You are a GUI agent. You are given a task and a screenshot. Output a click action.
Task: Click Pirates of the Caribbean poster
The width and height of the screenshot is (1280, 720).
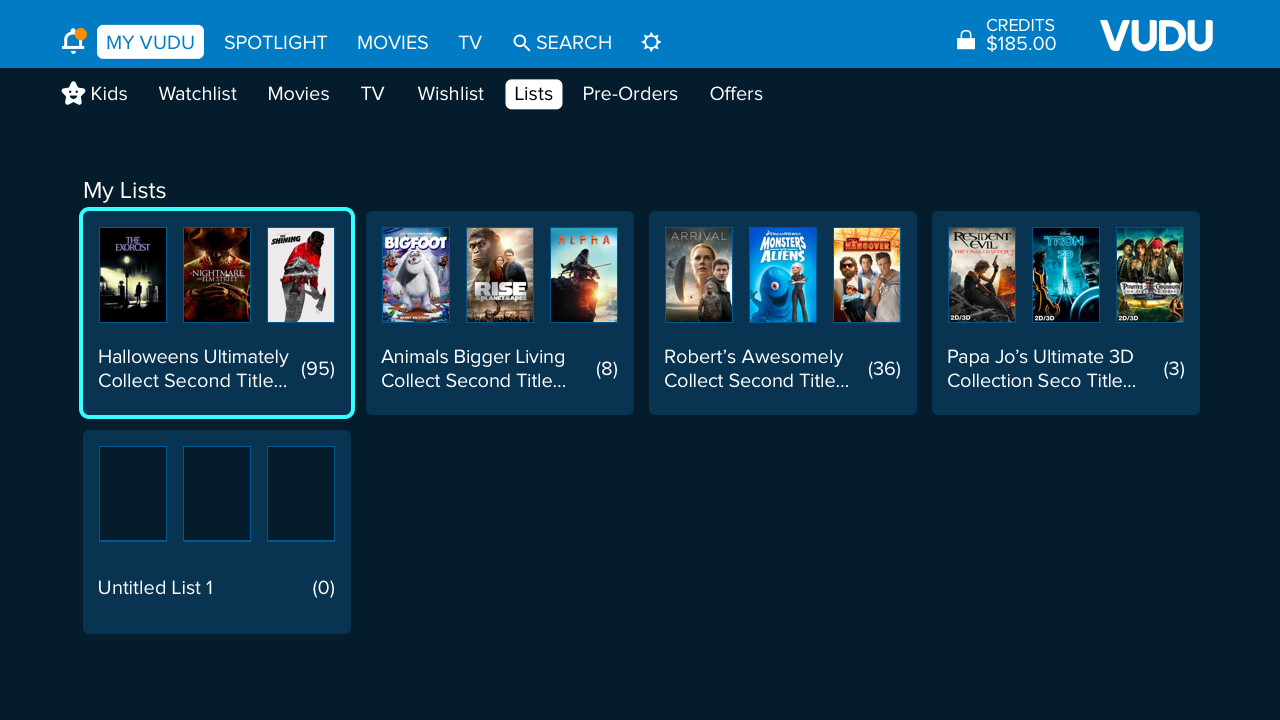[x=1150, y=275]
